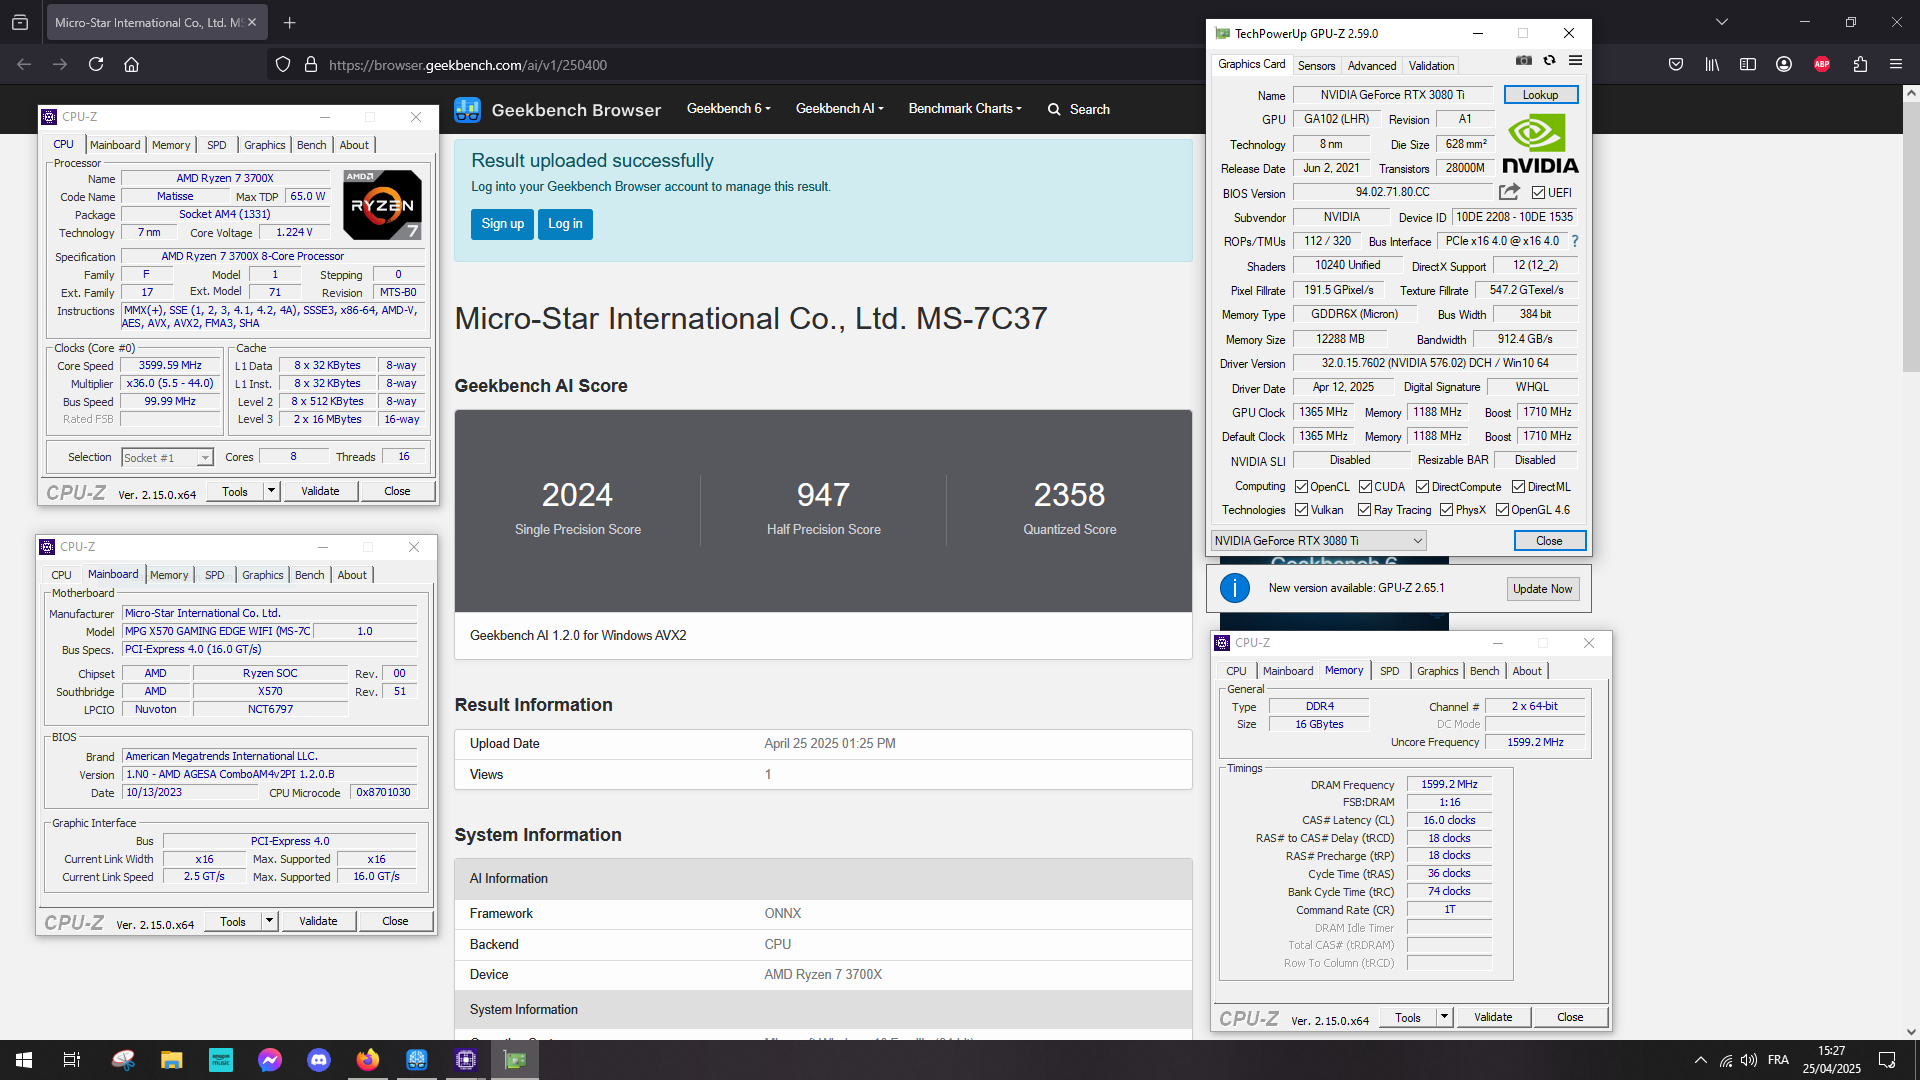1920x1080 pixels.
Task: Switch to the Sensors tab in GPU-Z
Action: pos(1316,66)
